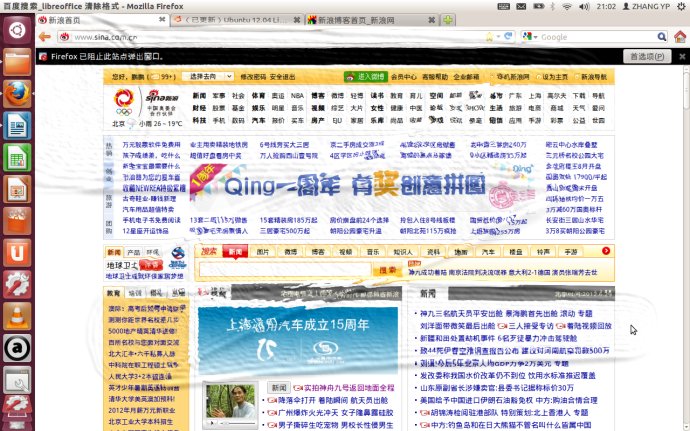Open the search engine selector dropdown
The width and height of the screenshot is (690, 431).
[x=530, y=37]
